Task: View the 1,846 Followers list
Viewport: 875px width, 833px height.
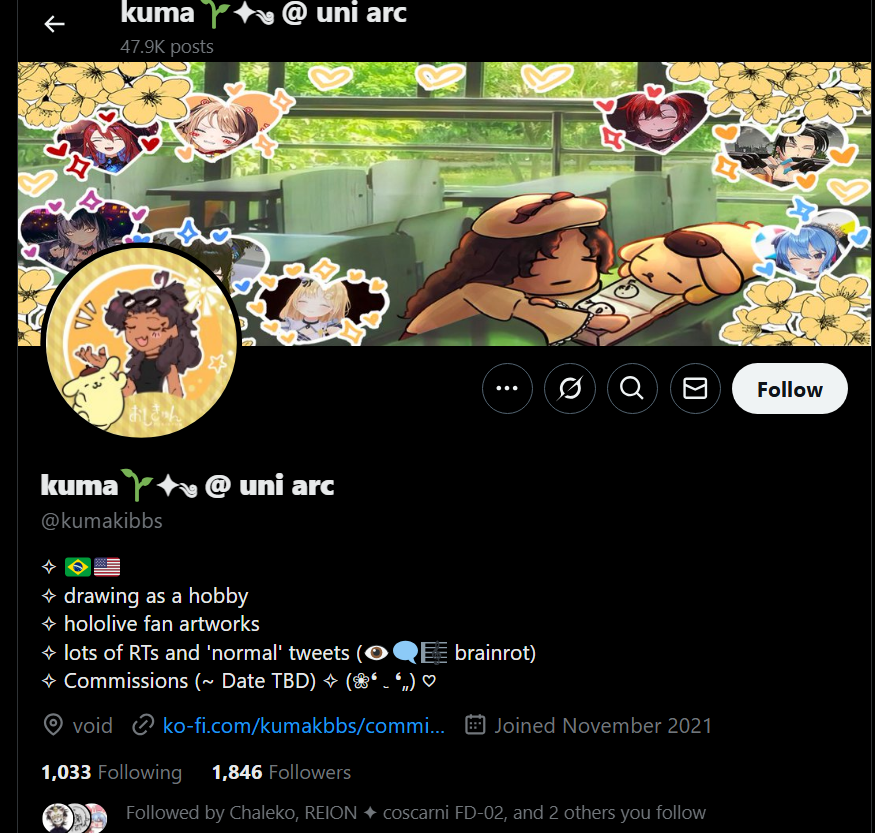Action: pyautogui.click(x=281, y=772)
